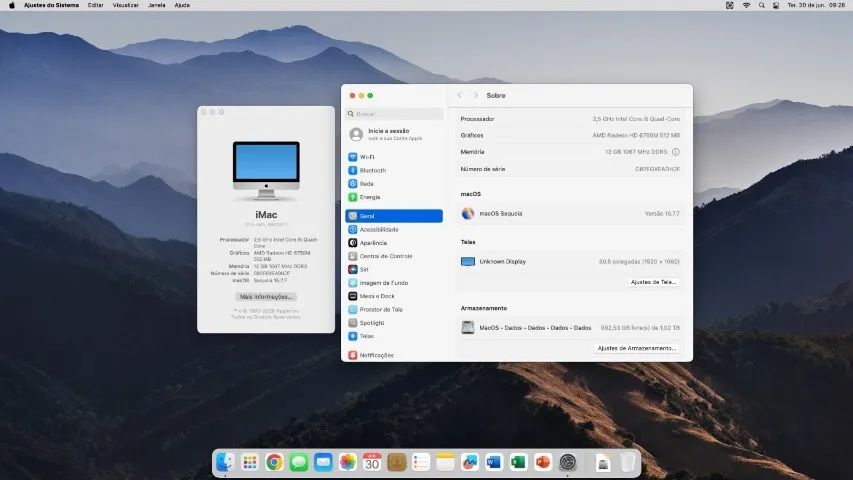Launch Microsoft Excel from the Dock

[518, 462]
